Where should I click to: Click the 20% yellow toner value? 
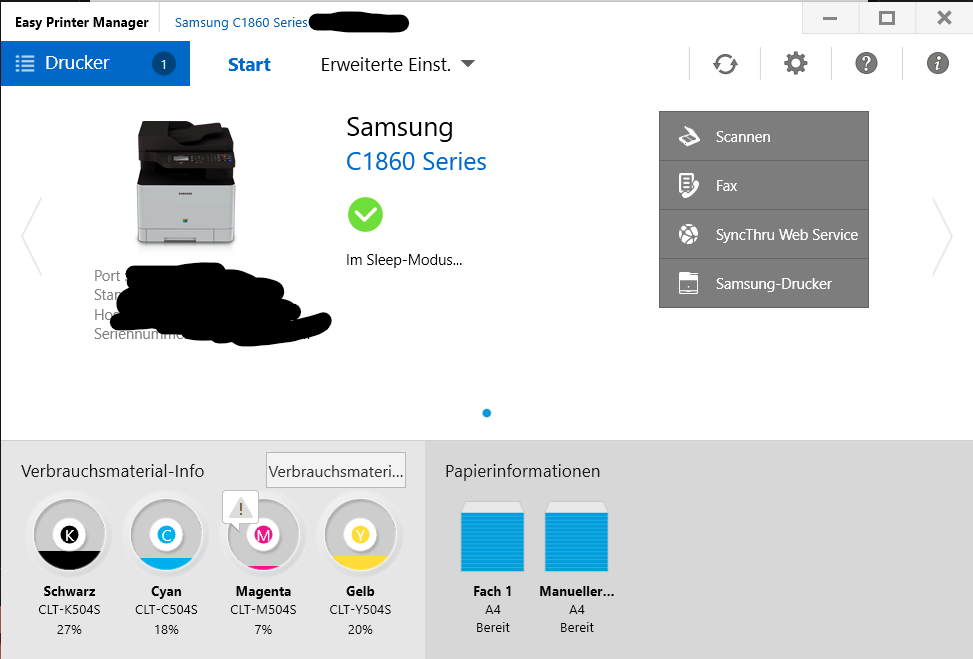click(360, 629)
